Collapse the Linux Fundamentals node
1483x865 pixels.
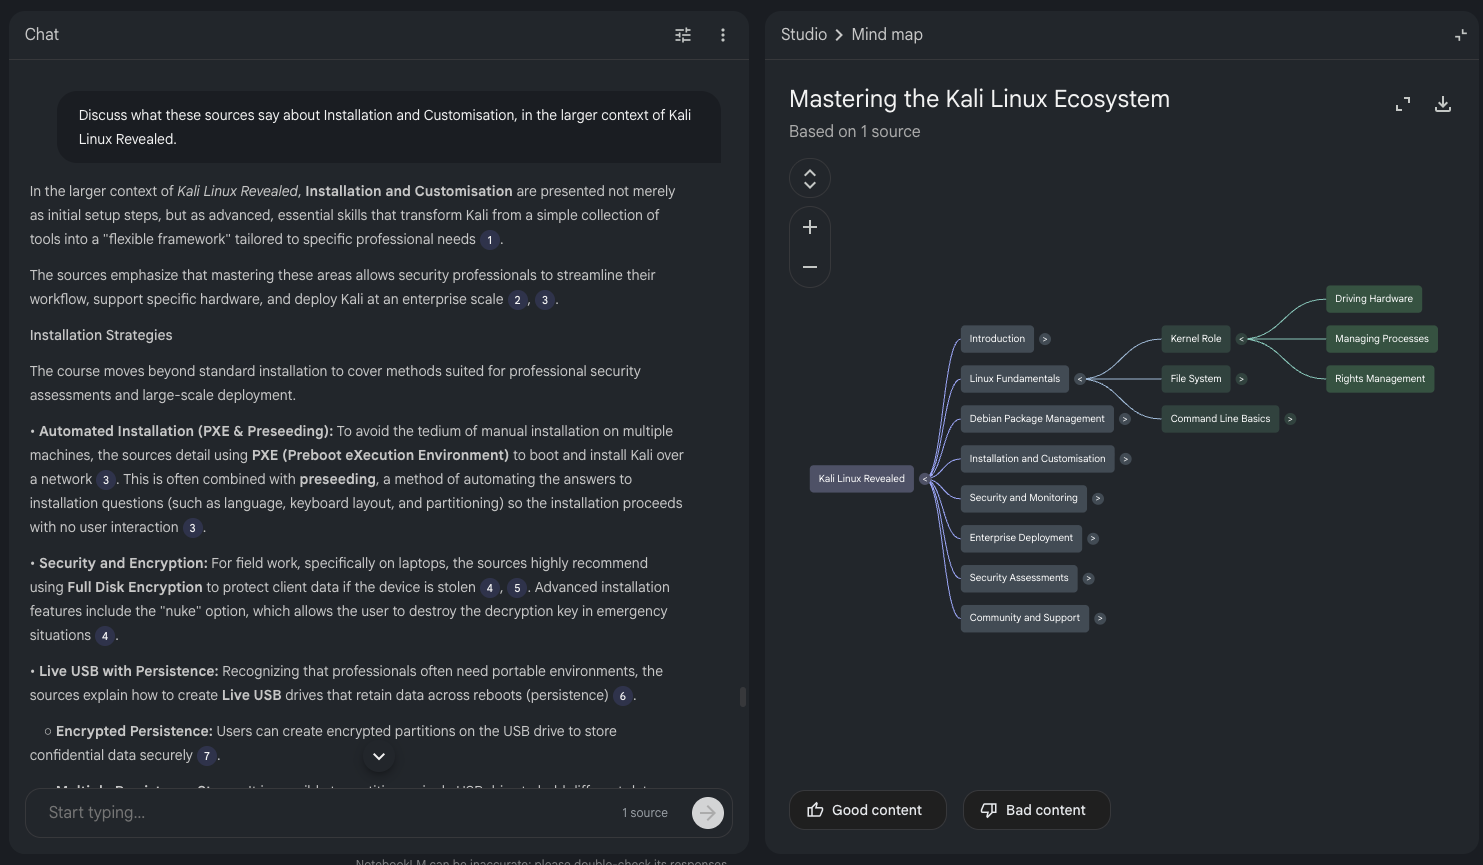pos(1080,379)
